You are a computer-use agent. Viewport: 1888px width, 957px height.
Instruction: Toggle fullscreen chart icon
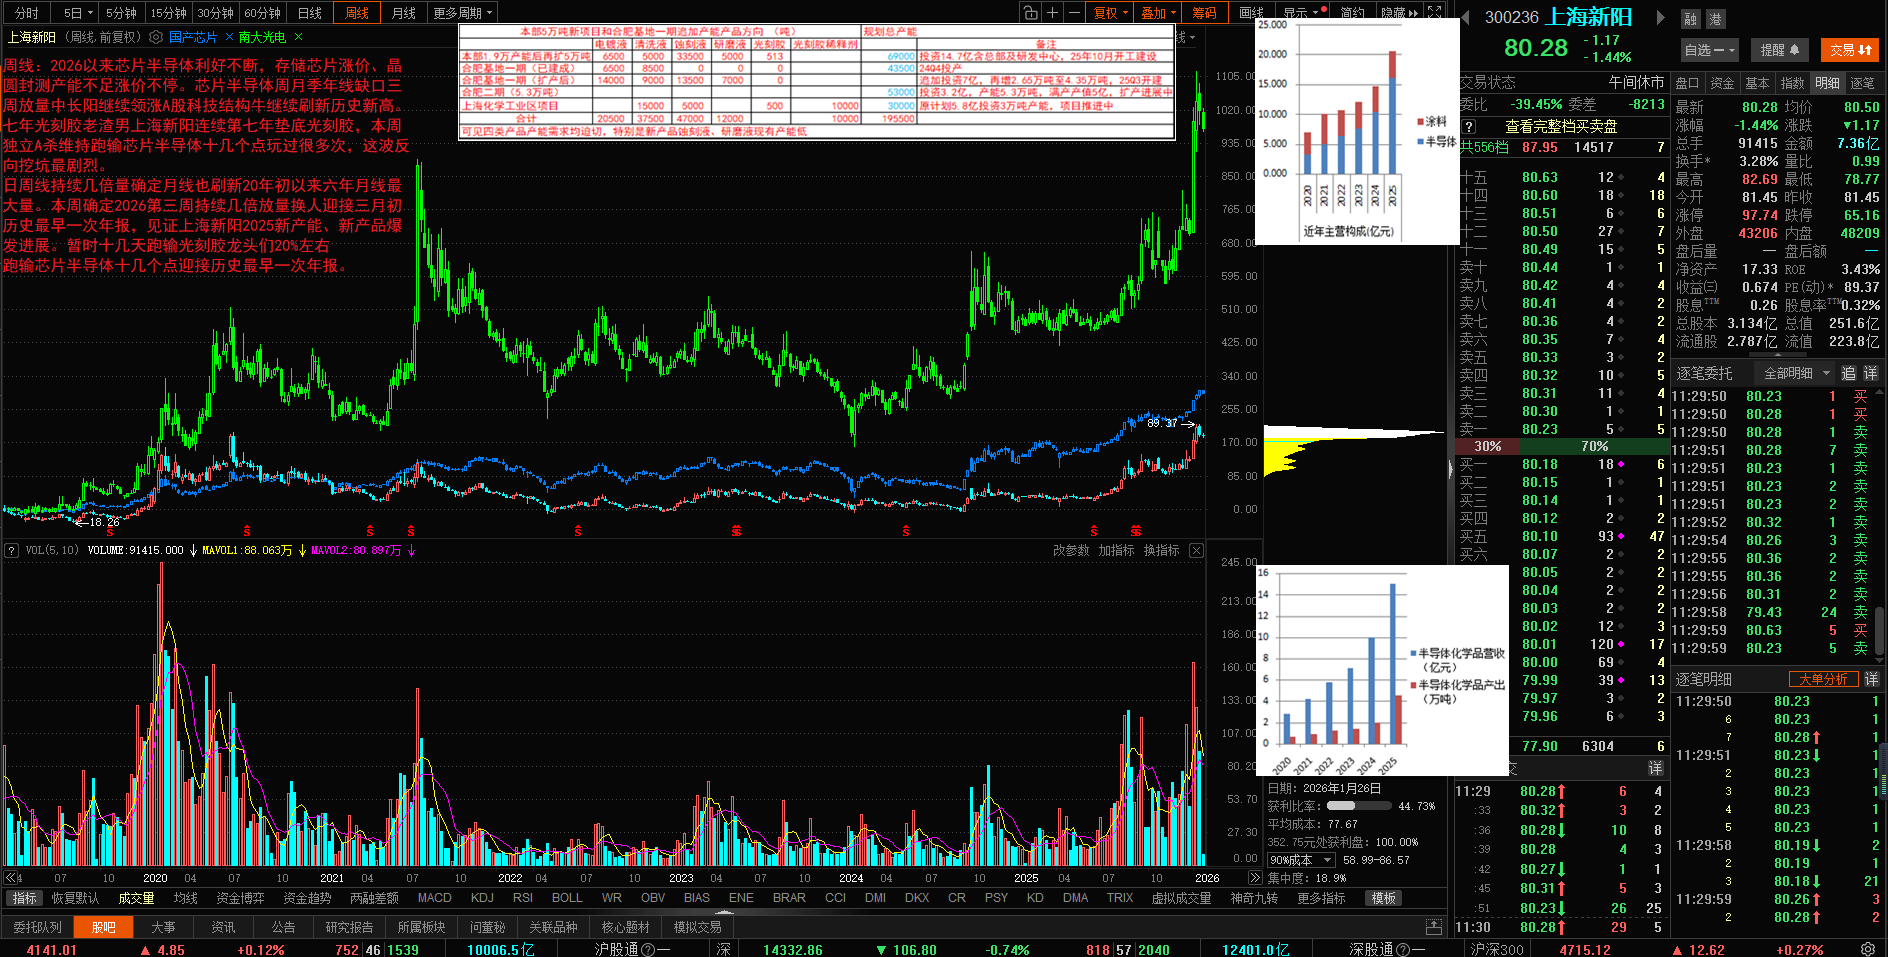pyautogui.click(x=1435, y=13)
